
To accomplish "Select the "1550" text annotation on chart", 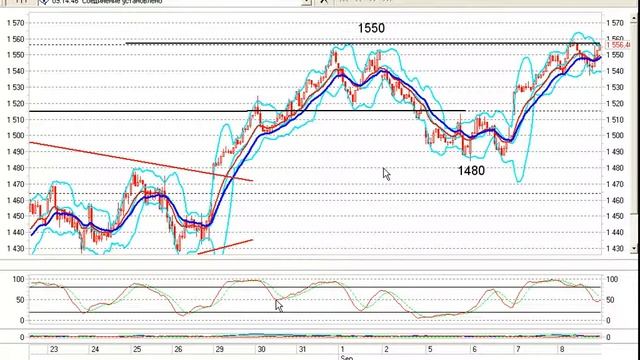I will [x=371, y=28].
